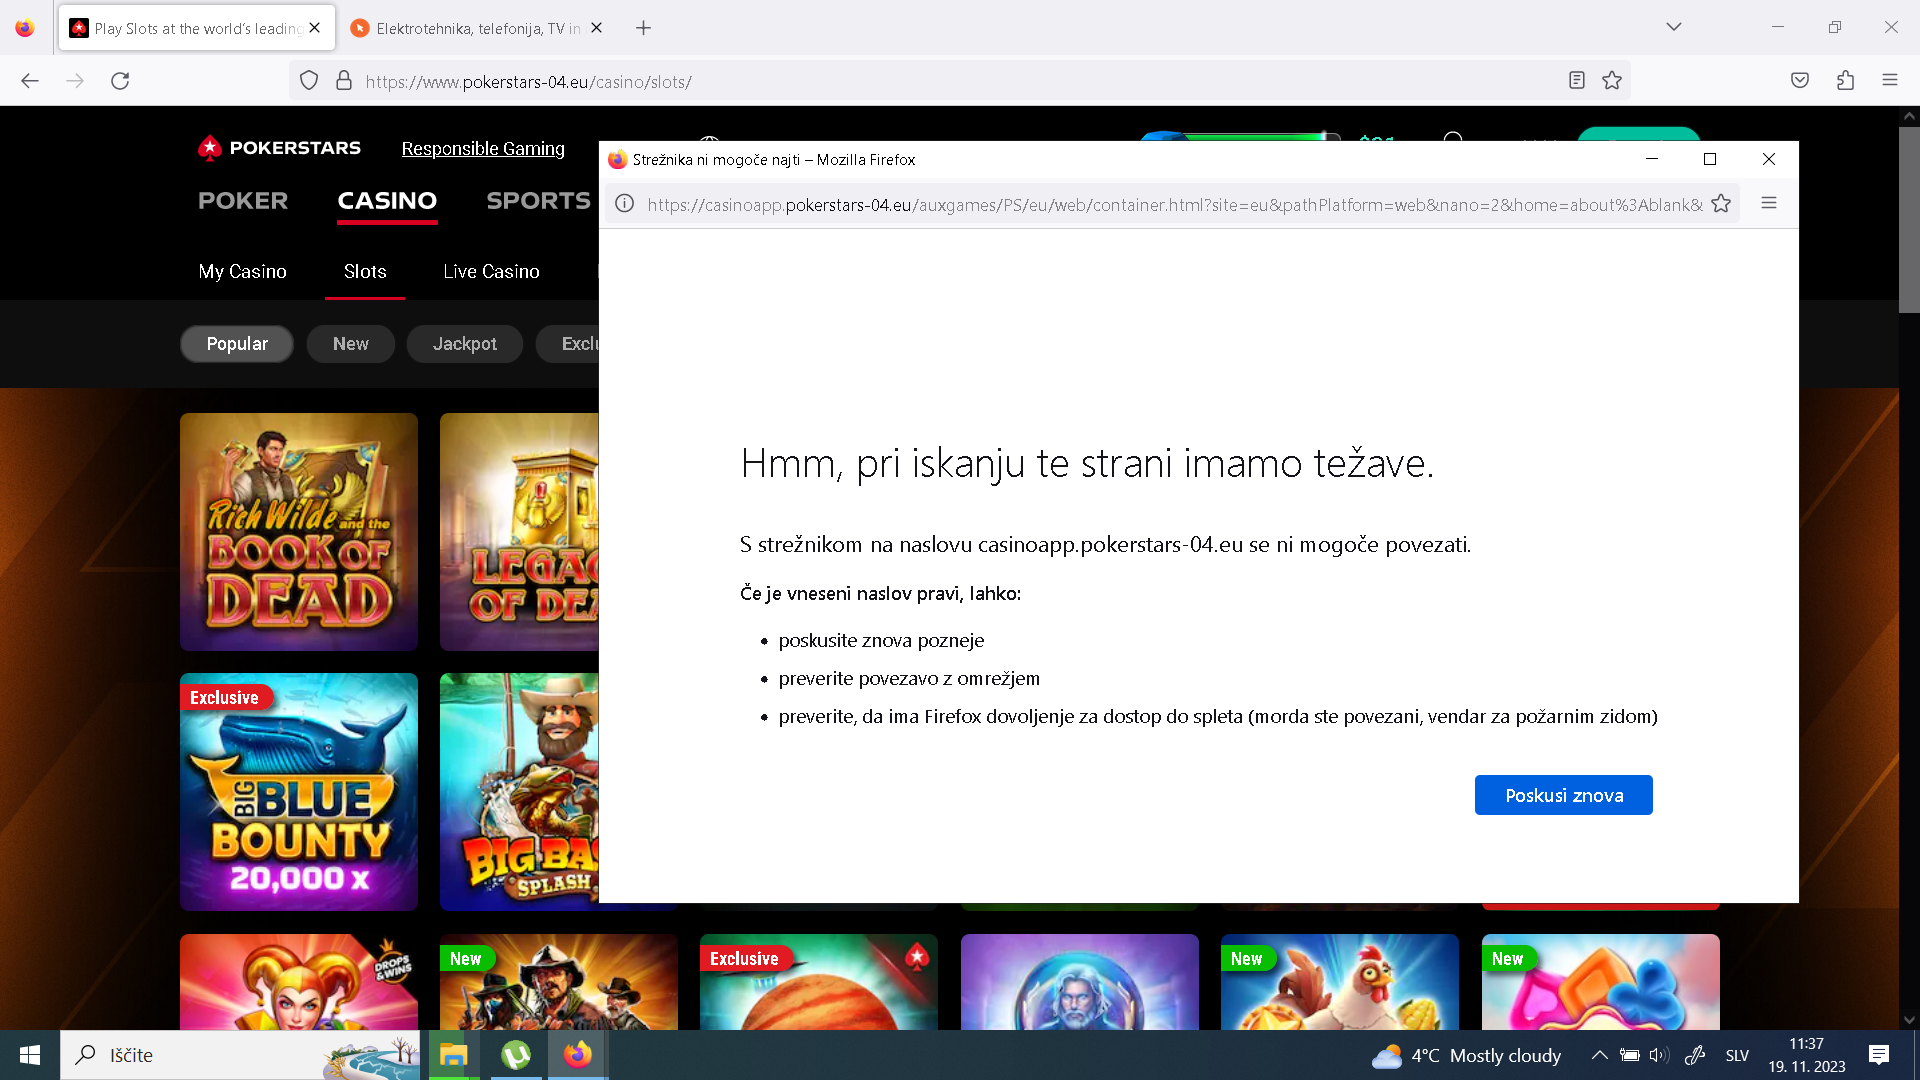Open the Pocket save icon
The width and height of the screenshot is (1920, 1080).
click(x=1800, y=81)
